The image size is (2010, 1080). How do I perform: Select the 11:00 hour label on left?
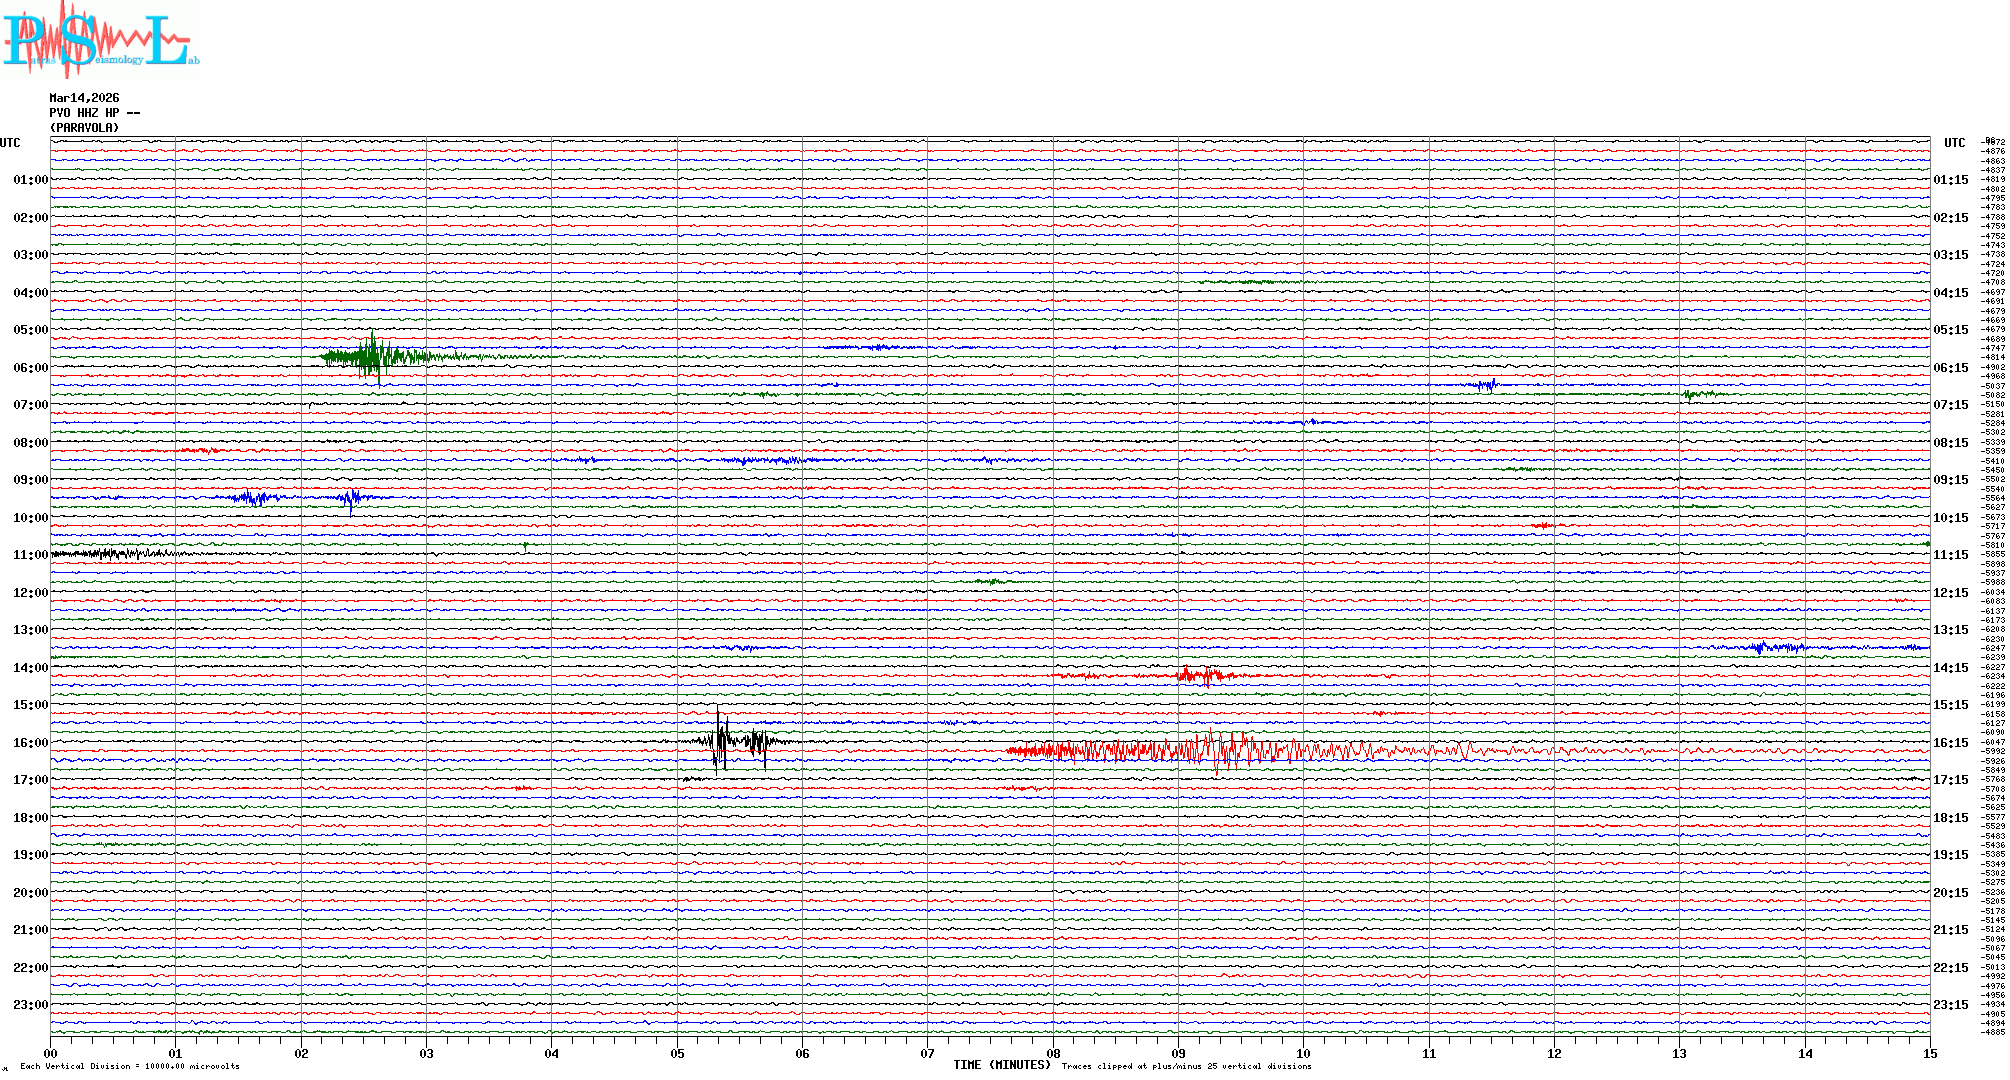pos(30,555)
